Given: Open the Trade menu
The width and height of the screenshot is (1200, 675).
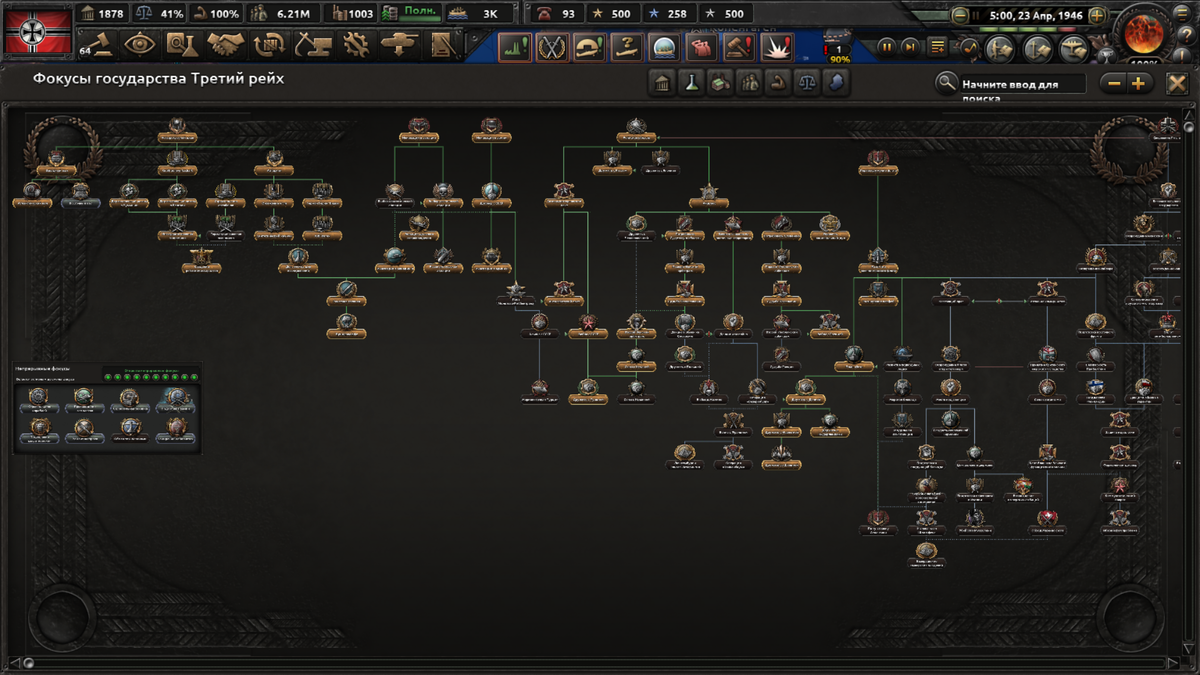Looking at the screenshot, I should [x=270, y=45].
